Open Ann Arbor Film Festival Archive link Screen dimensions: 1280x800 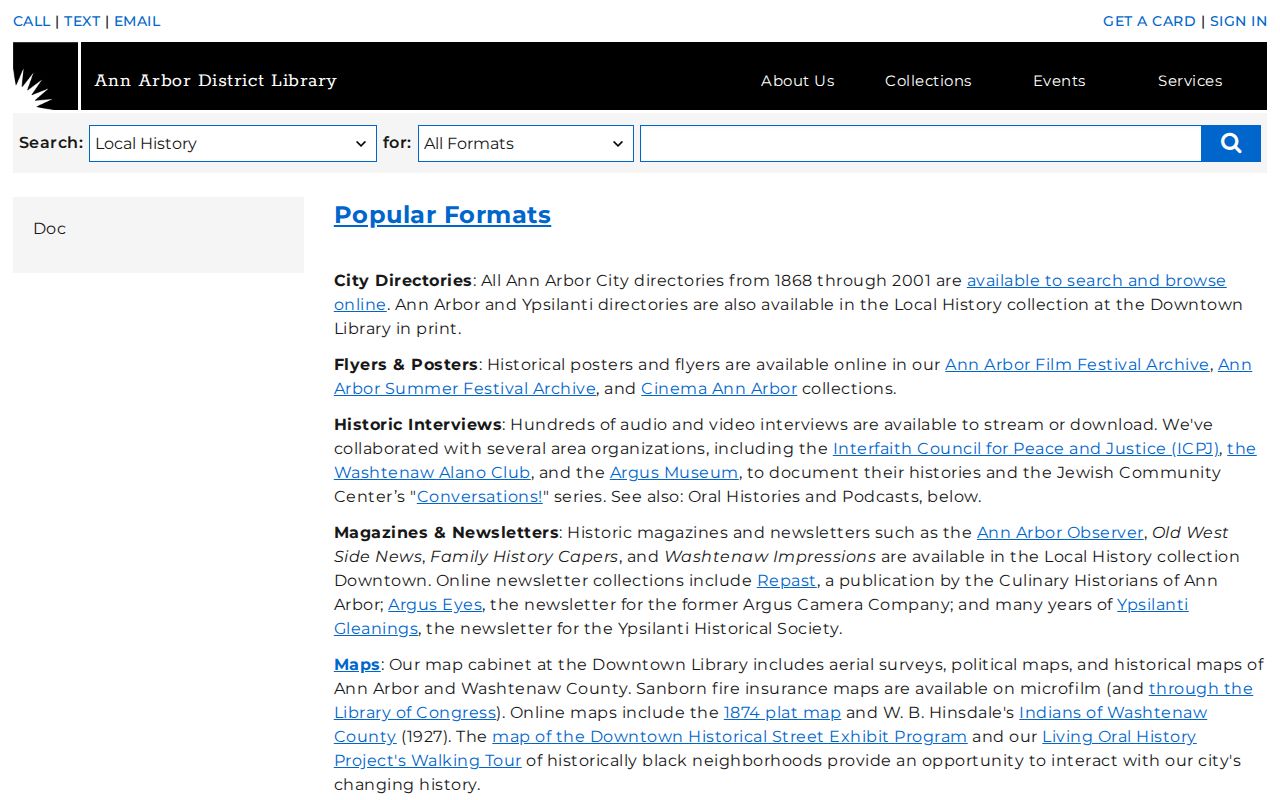[1077, 365]
